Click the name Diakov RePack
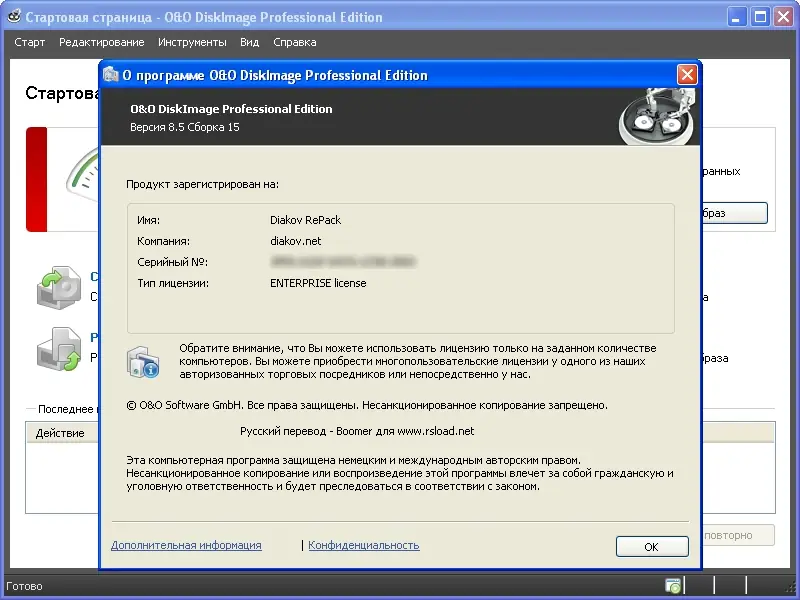Screen dimensions: 800x600 305,220
